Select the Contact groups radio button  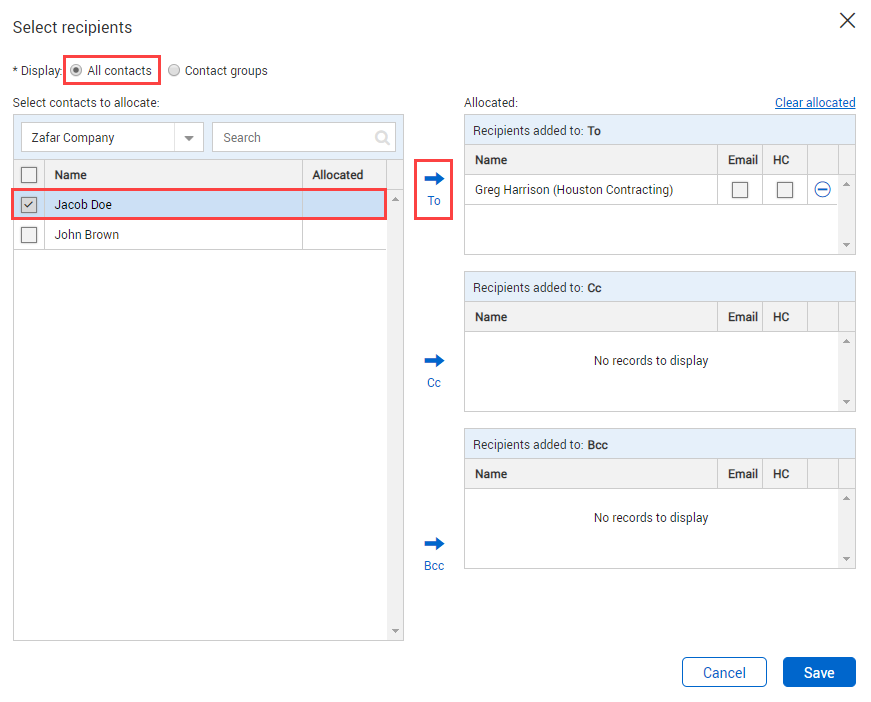[175, 71]
